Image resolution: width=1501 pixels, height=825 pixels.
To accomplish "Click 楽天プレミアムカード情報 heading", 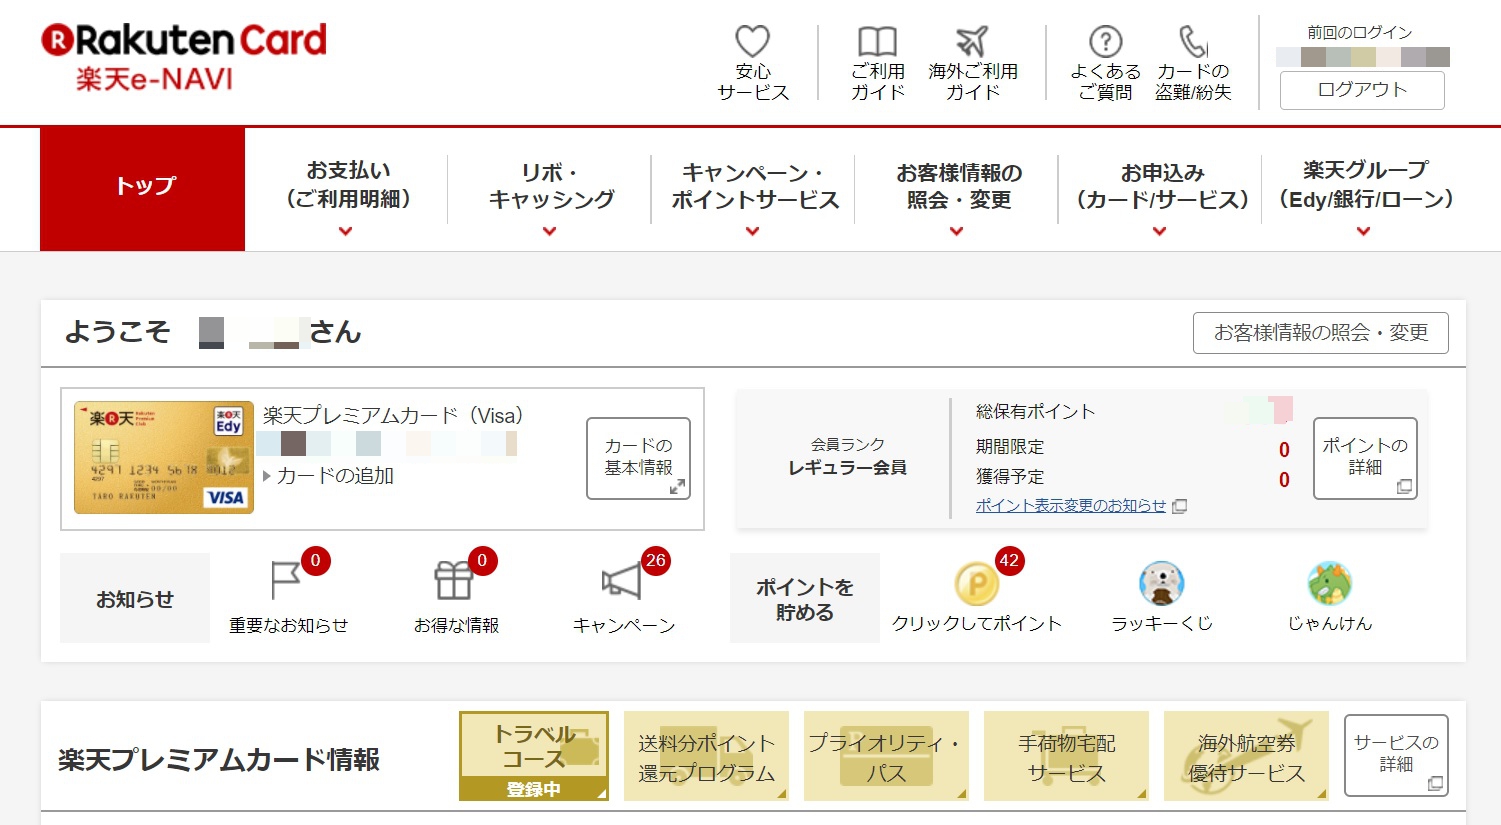I will 219,760.
